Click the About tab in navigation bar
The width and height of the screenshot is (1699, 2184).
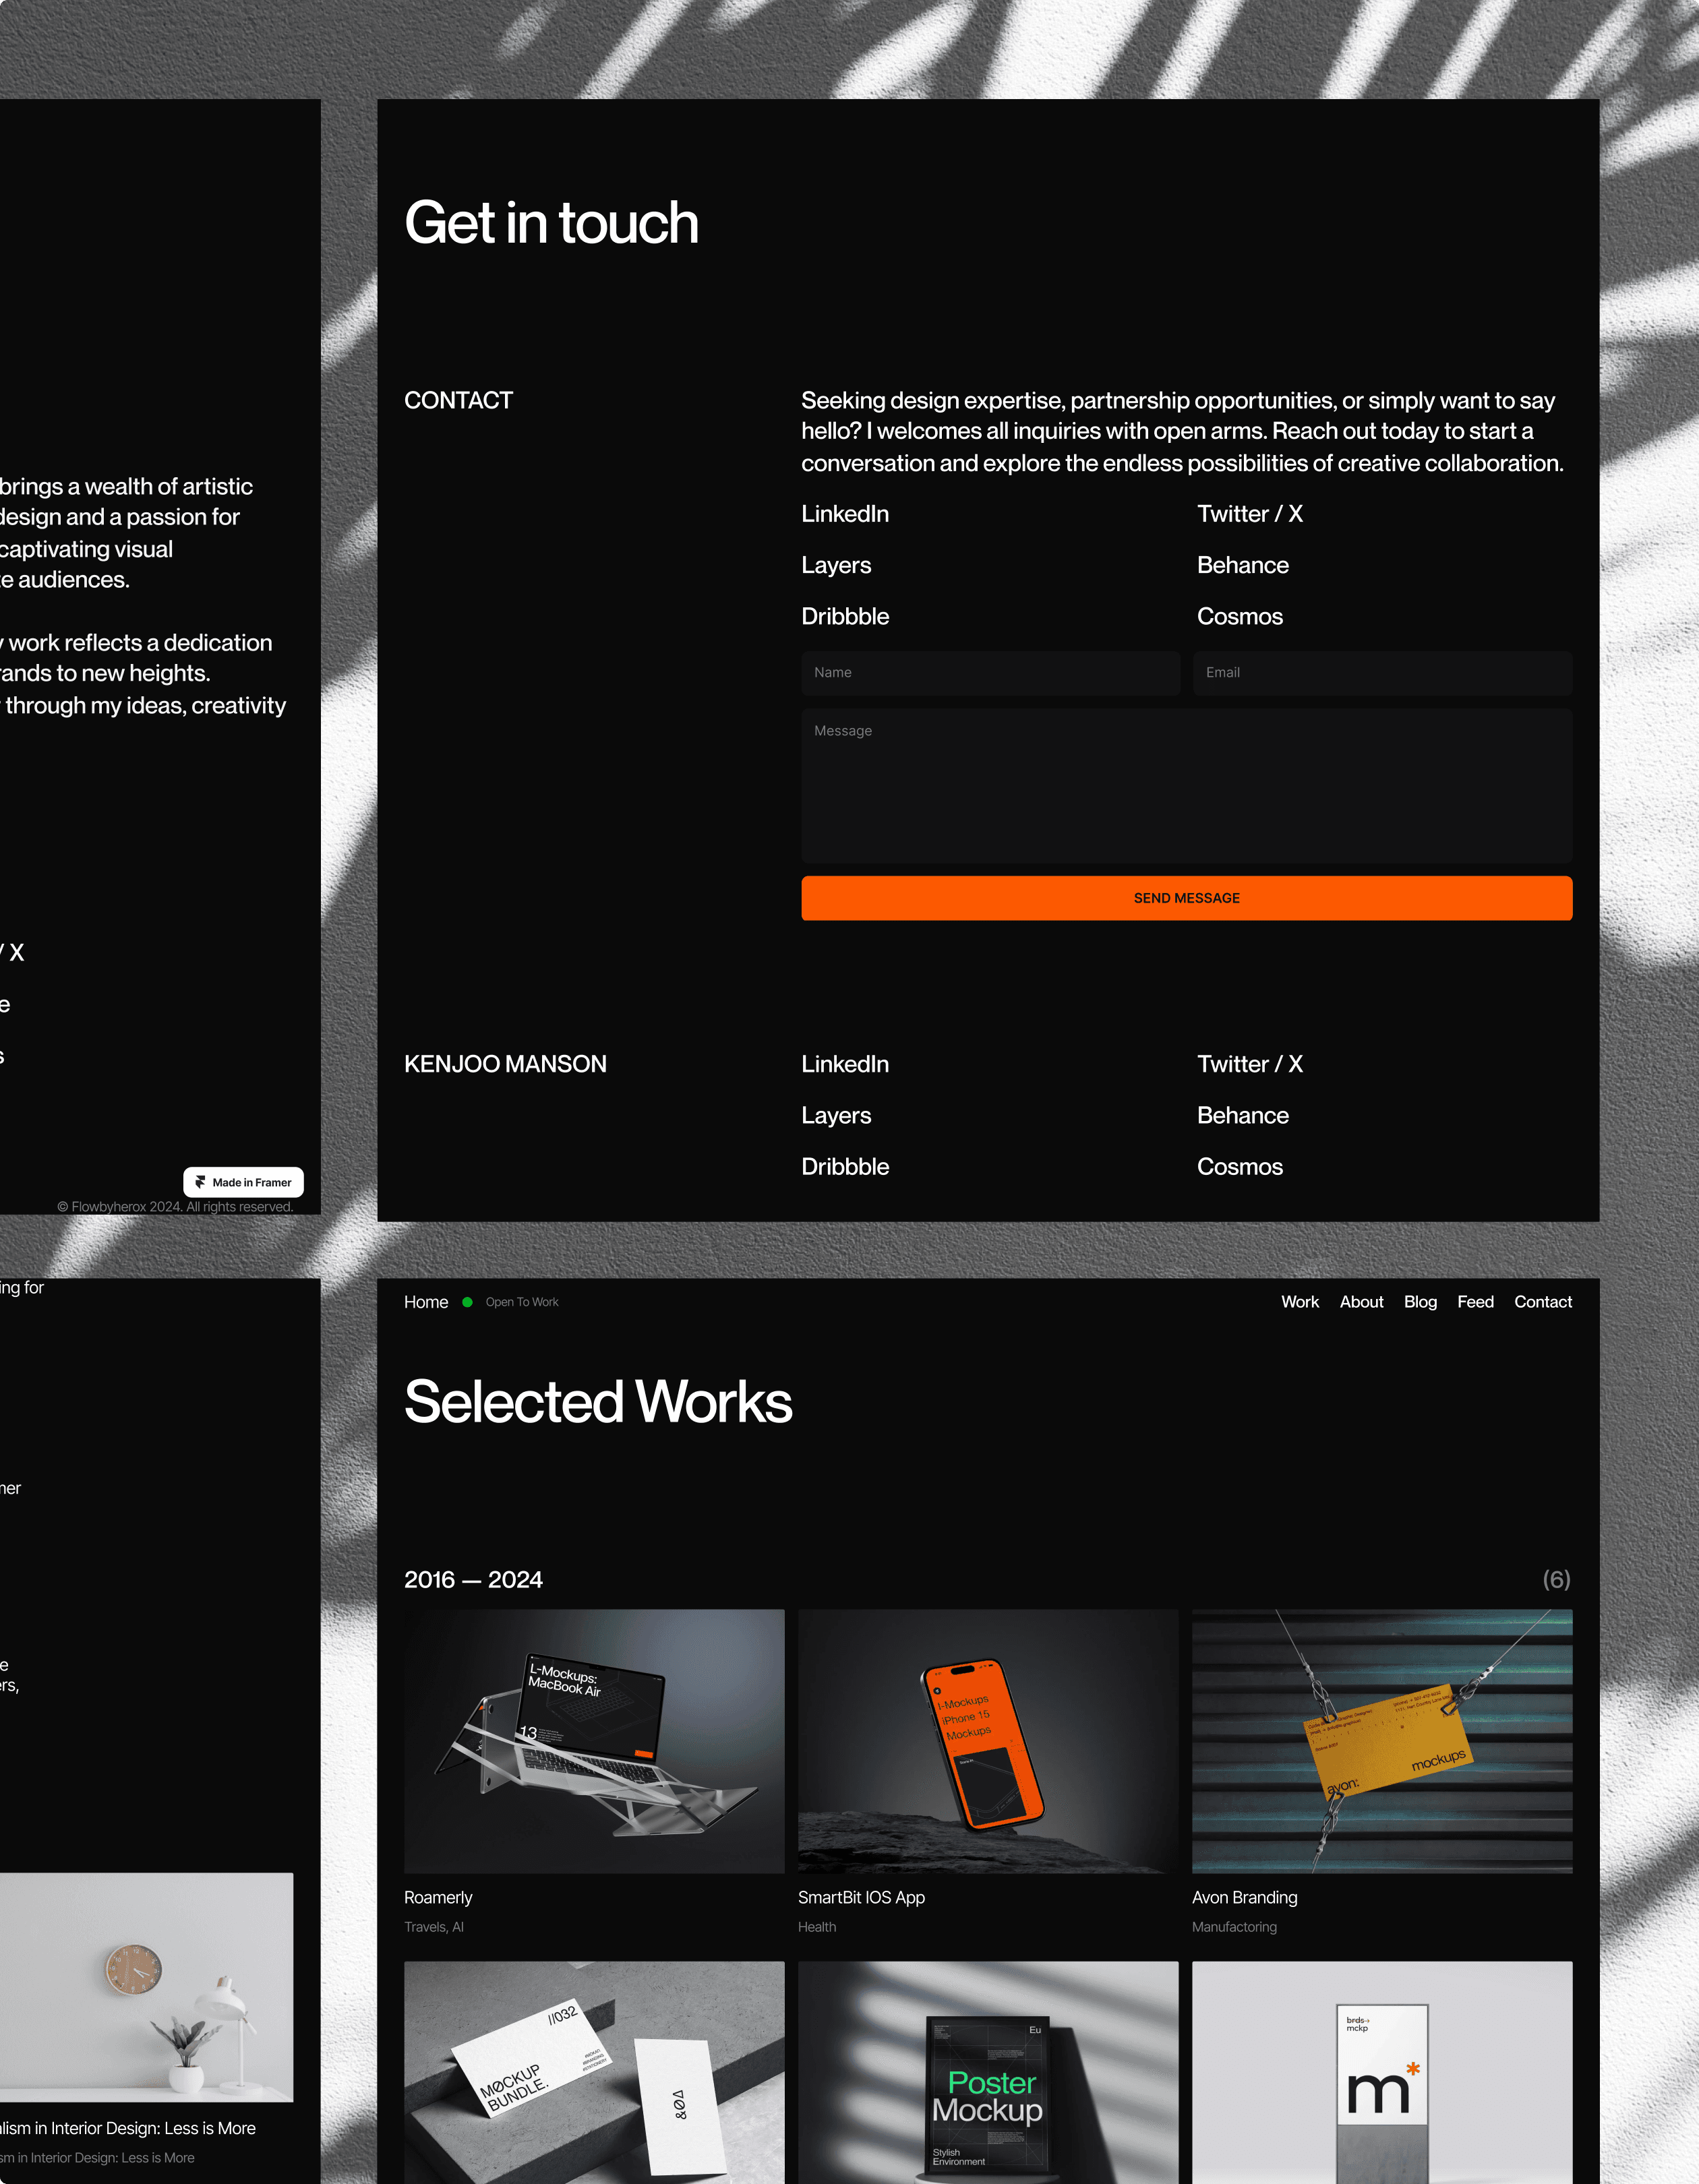(x=1362, y=1301)
